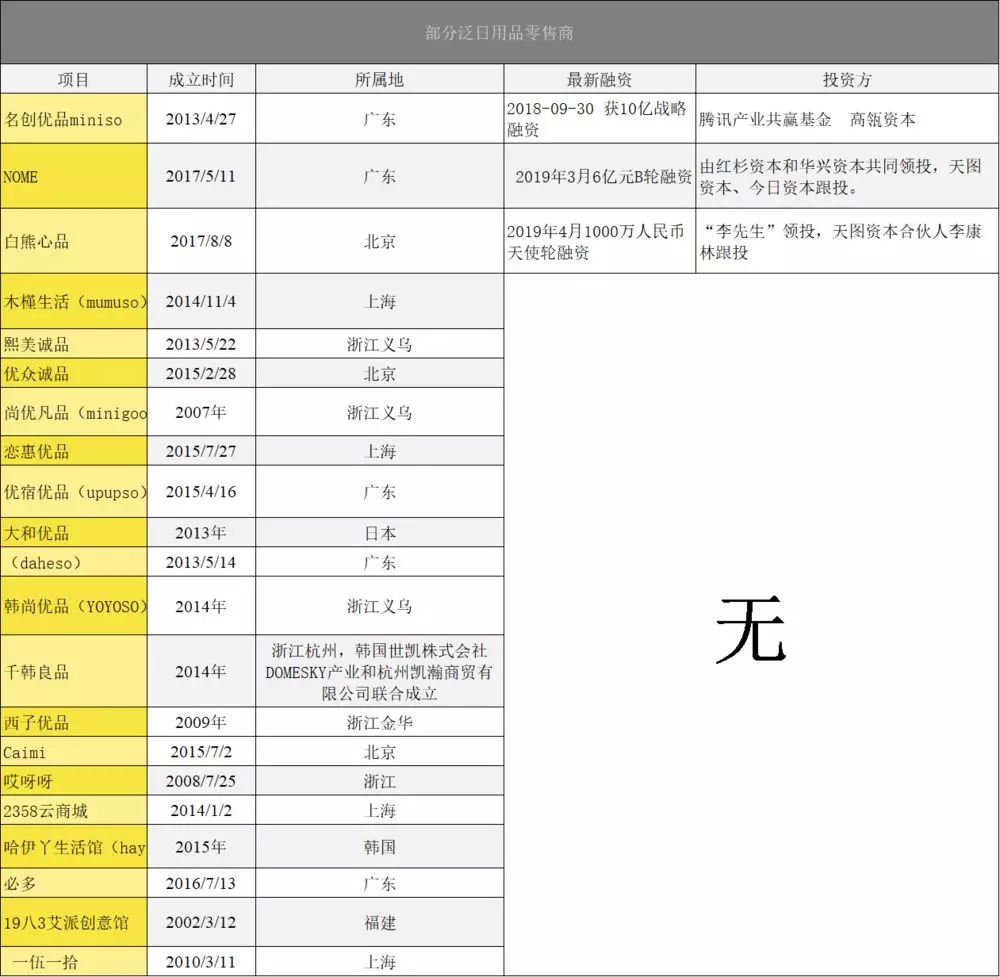
Task: Select the 哎呀呀 cell
Action: [x=74, y=781]
